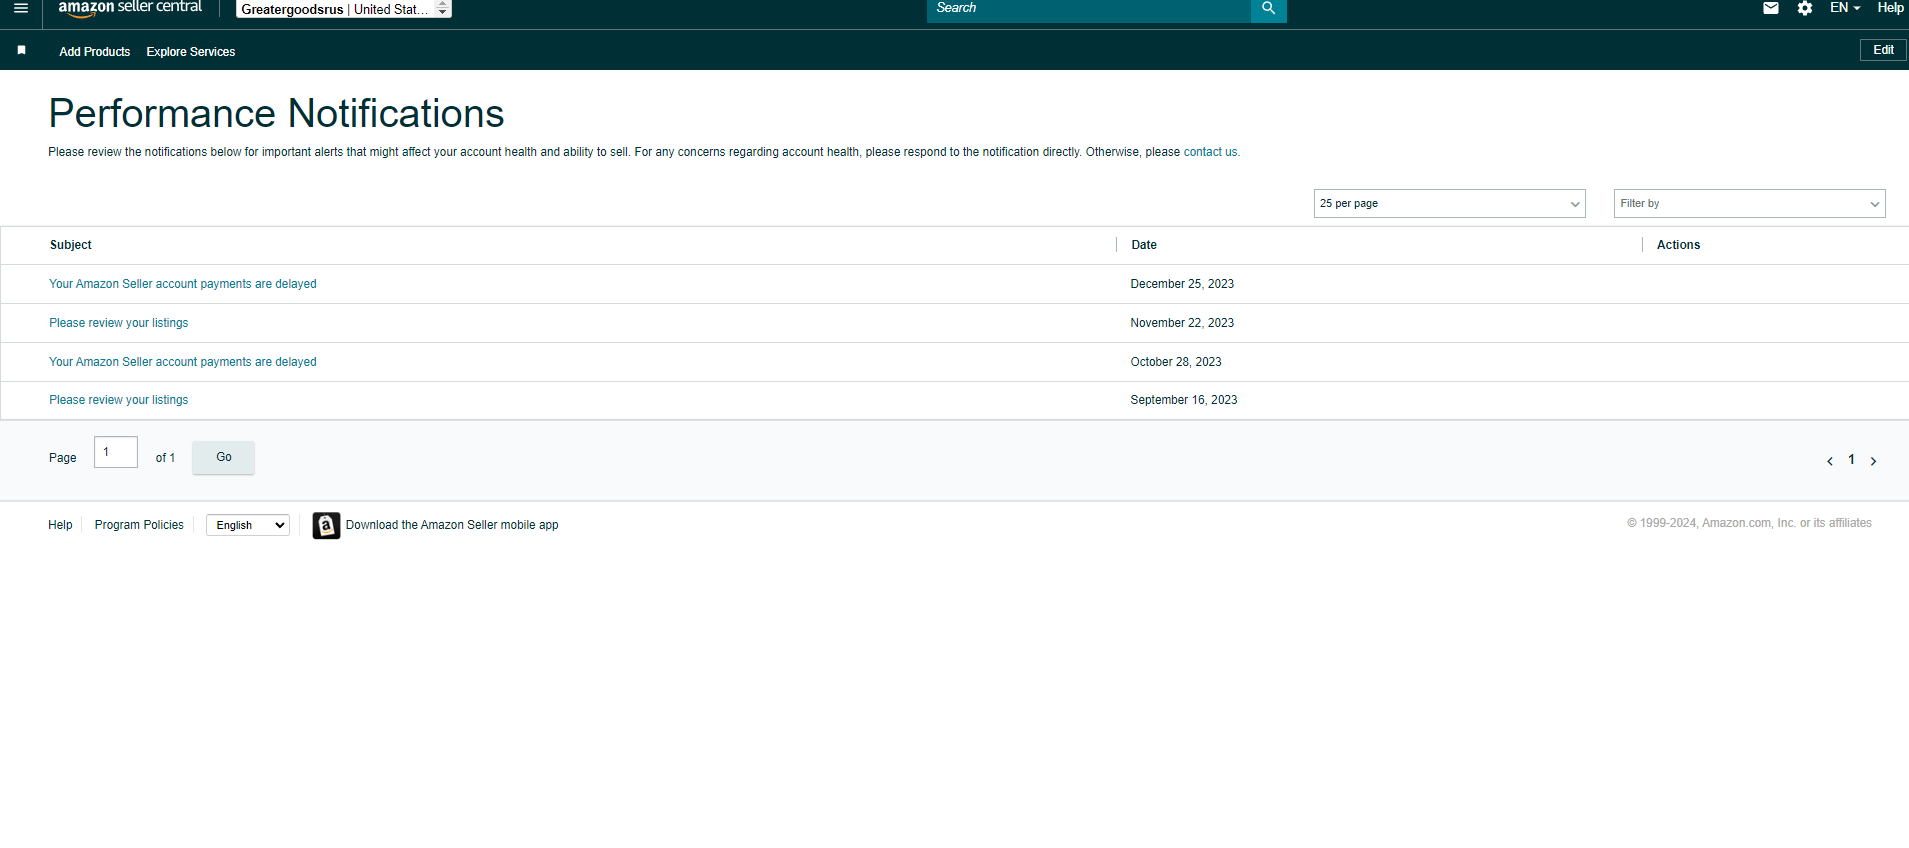Open September 16 Please review your listings
The width and height of the screenshot is (1909, 848).
(x=119, y=400)
